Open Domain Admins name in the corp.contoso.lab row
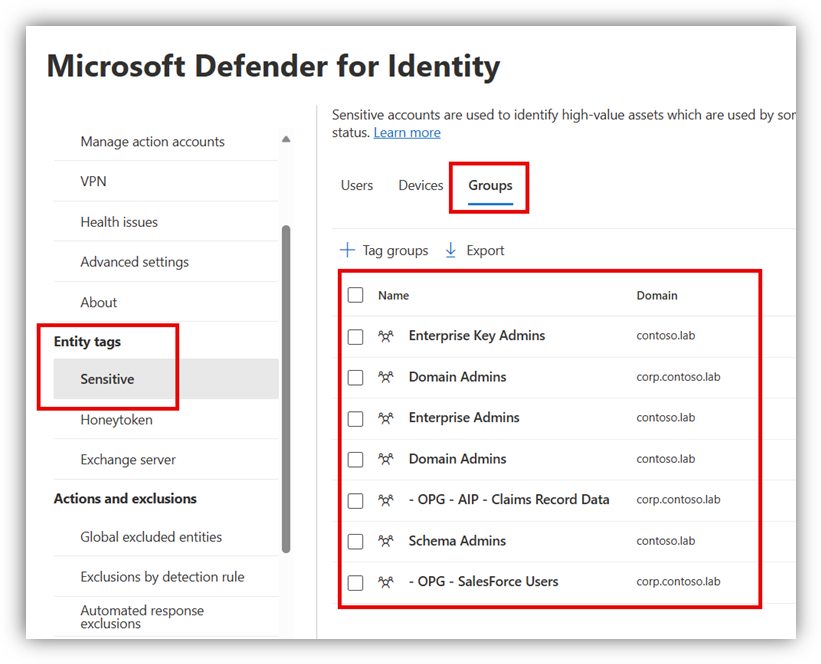This screenshot has width=821, height=664. (457, 377)
